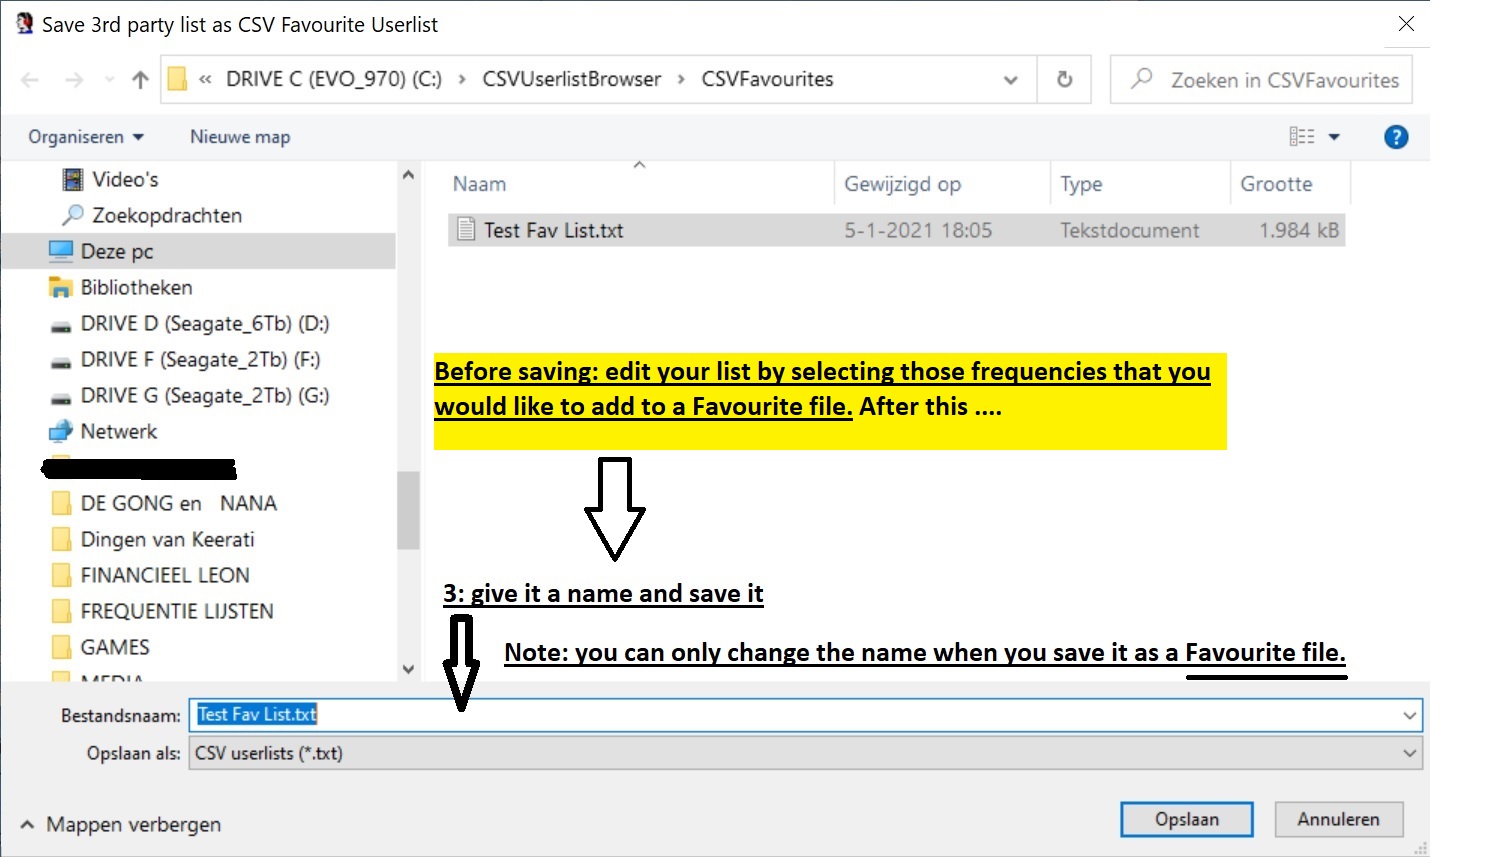Open the Organiseren menu
This screenshot has width=1488, height=857.
[x=85, y=137]
